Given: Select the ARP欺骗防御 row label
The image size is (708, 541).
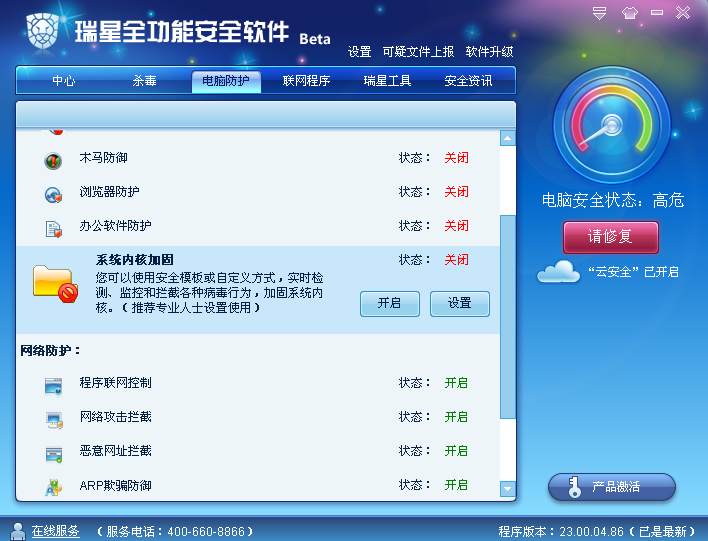Looking at the screenshot, I should [115, 485].
